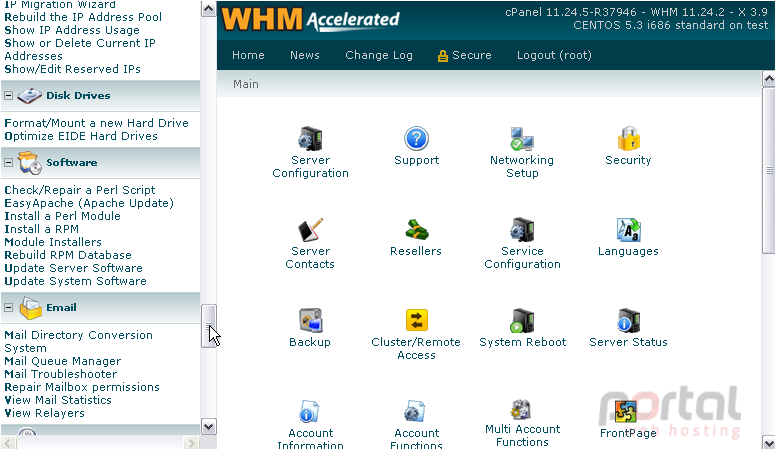
Task: Open Rebuild RPM Database
Action: [x=68, y=255]
